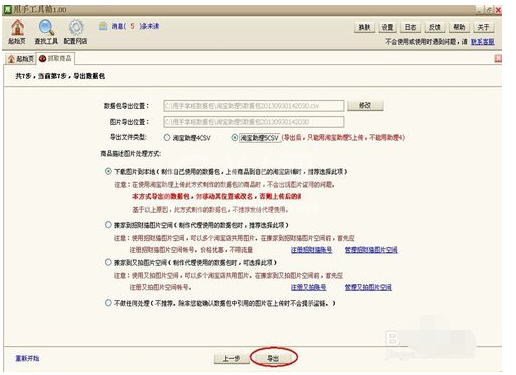
Task: Click the 关于 about button
Action: 484,27
